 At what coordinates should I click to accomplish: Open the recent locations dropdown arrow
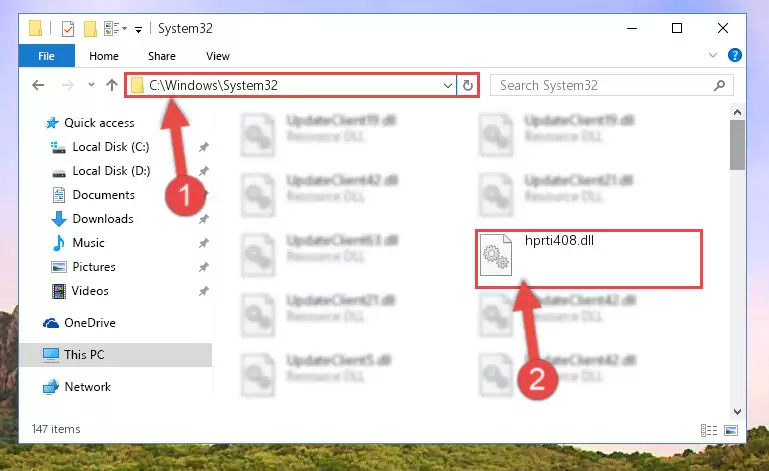[91, 85]
